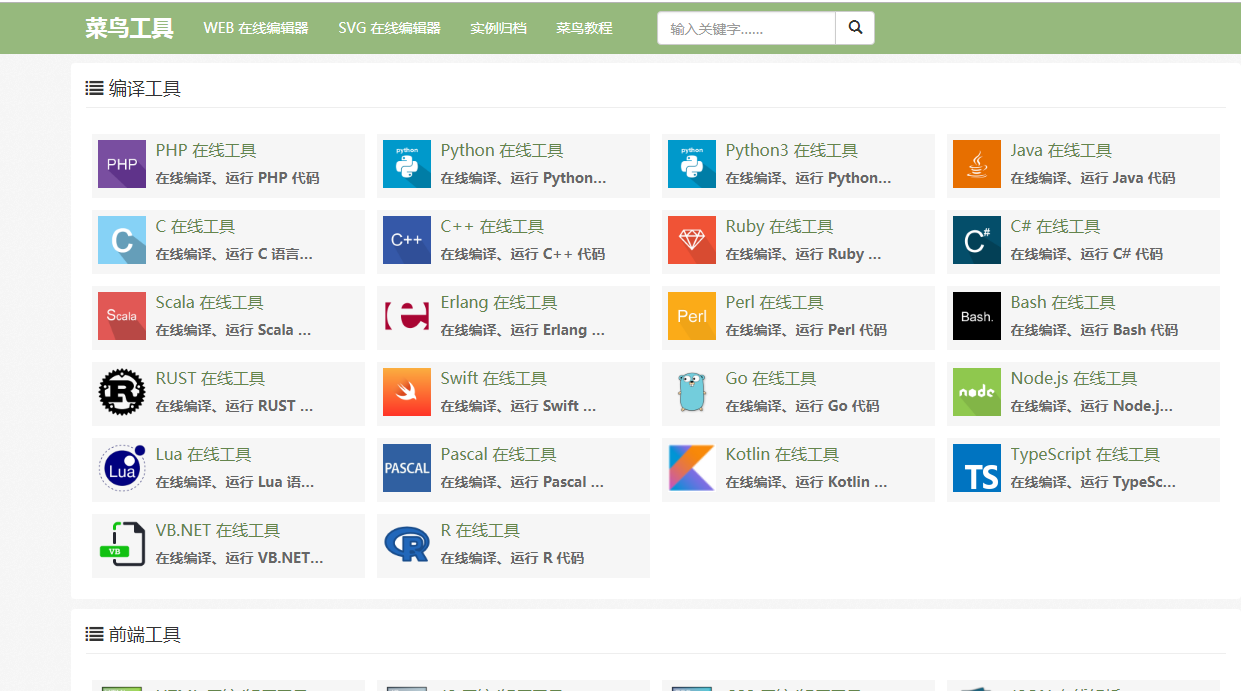Click the C# logo icon
The image size is (1241, 691).
click(x=977, y=240)
